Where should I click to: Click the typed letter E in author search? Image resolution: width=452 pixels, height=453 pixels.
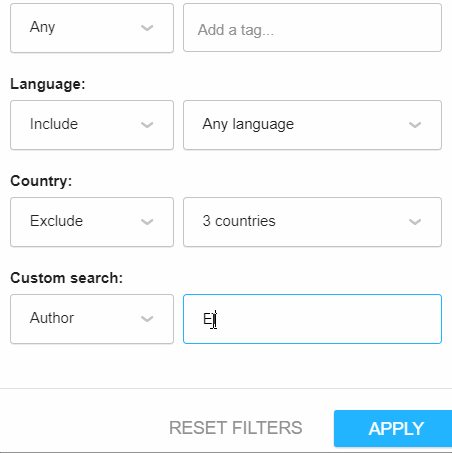207,319
